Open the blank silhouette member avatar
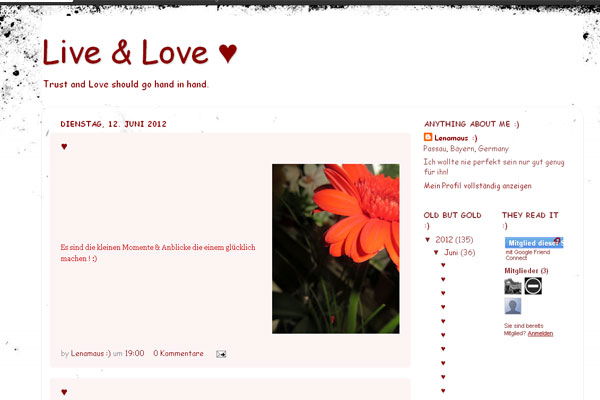The width and height of the screenshot is (600, 400). click(513, 306)
